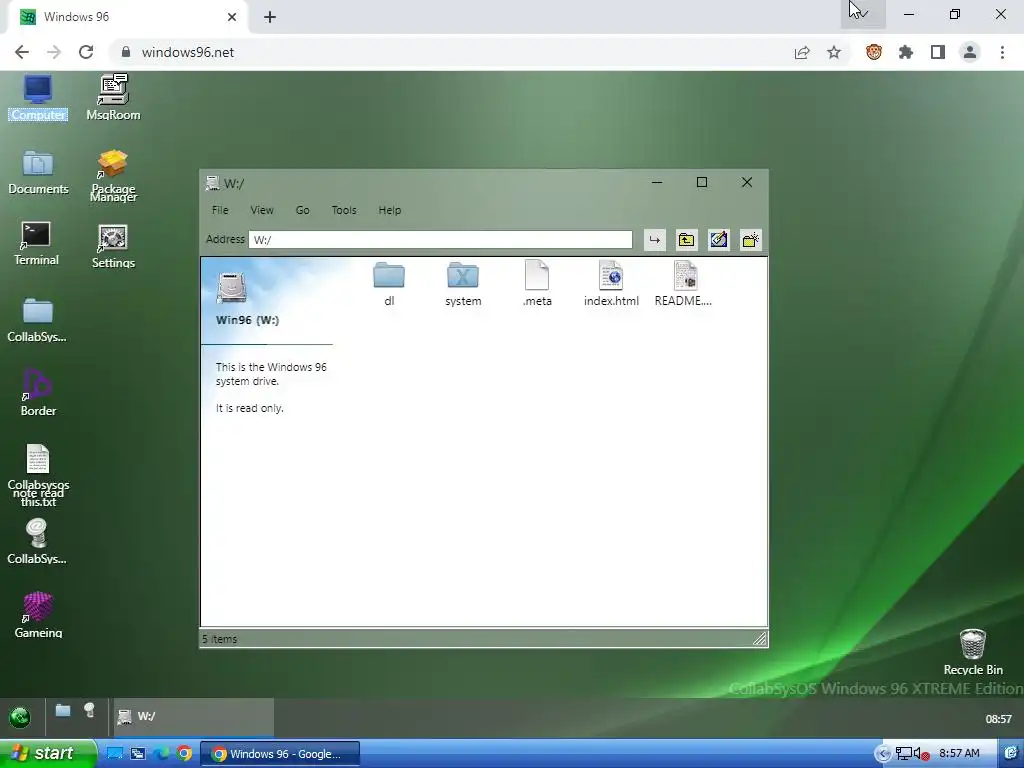1024x768 pixels.
Task: Click the Address field showing W:/
Action: pyautogui.click(x=440, y=240)
